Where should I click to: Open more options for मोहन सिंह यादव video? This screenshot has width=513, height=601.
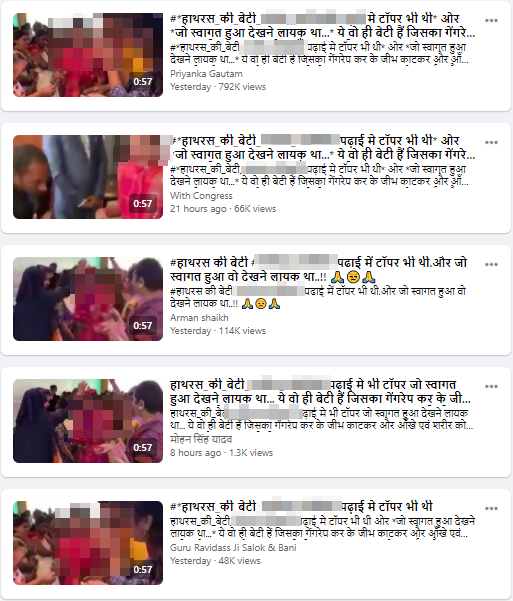(491, 386)
